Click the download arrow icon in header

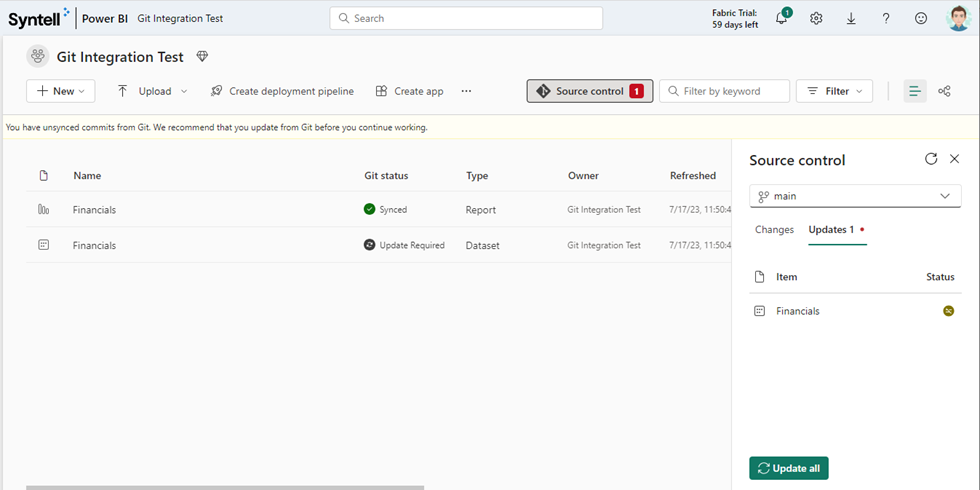click(851, 18)
